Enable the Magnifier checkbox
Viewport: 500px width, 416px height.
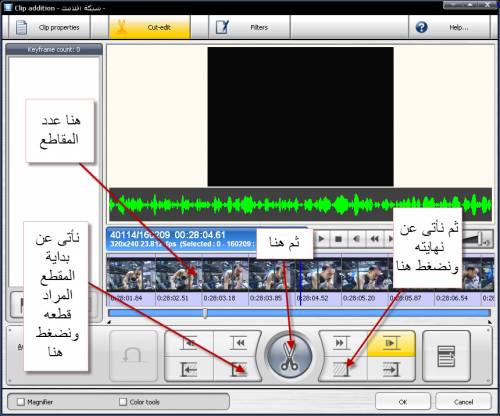[x=21, y=402]
